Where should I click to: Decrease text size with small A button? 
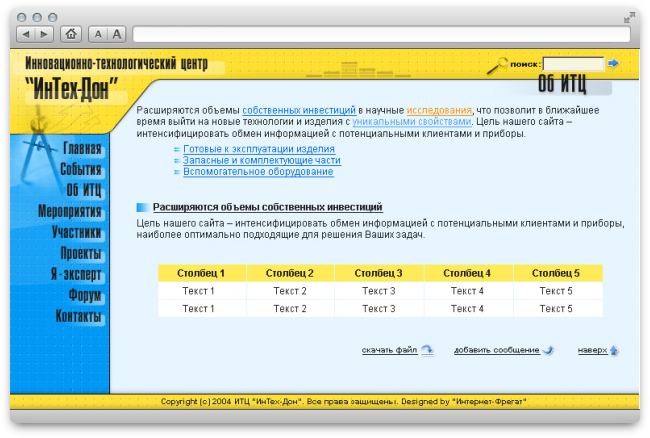[x=98, y=34]
